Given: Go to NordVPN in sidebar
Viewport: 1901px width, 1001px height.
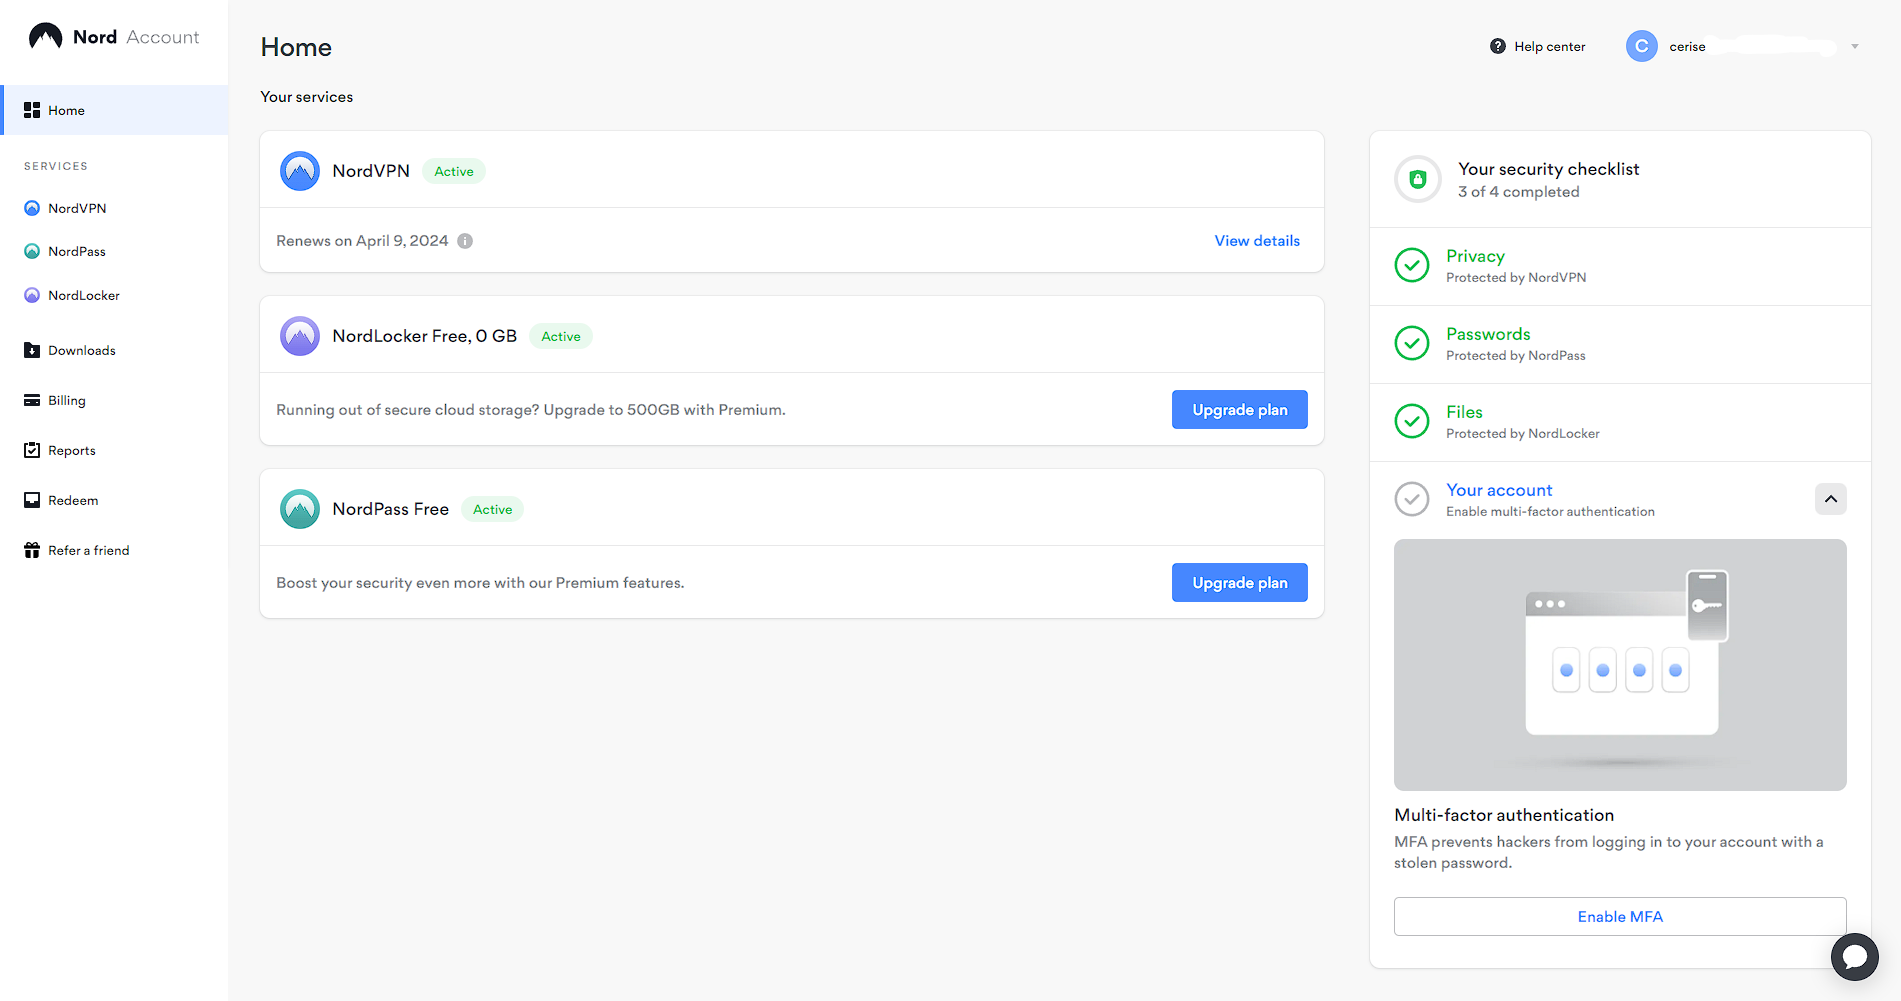Looking at the screenshot, I should (77, 208).
